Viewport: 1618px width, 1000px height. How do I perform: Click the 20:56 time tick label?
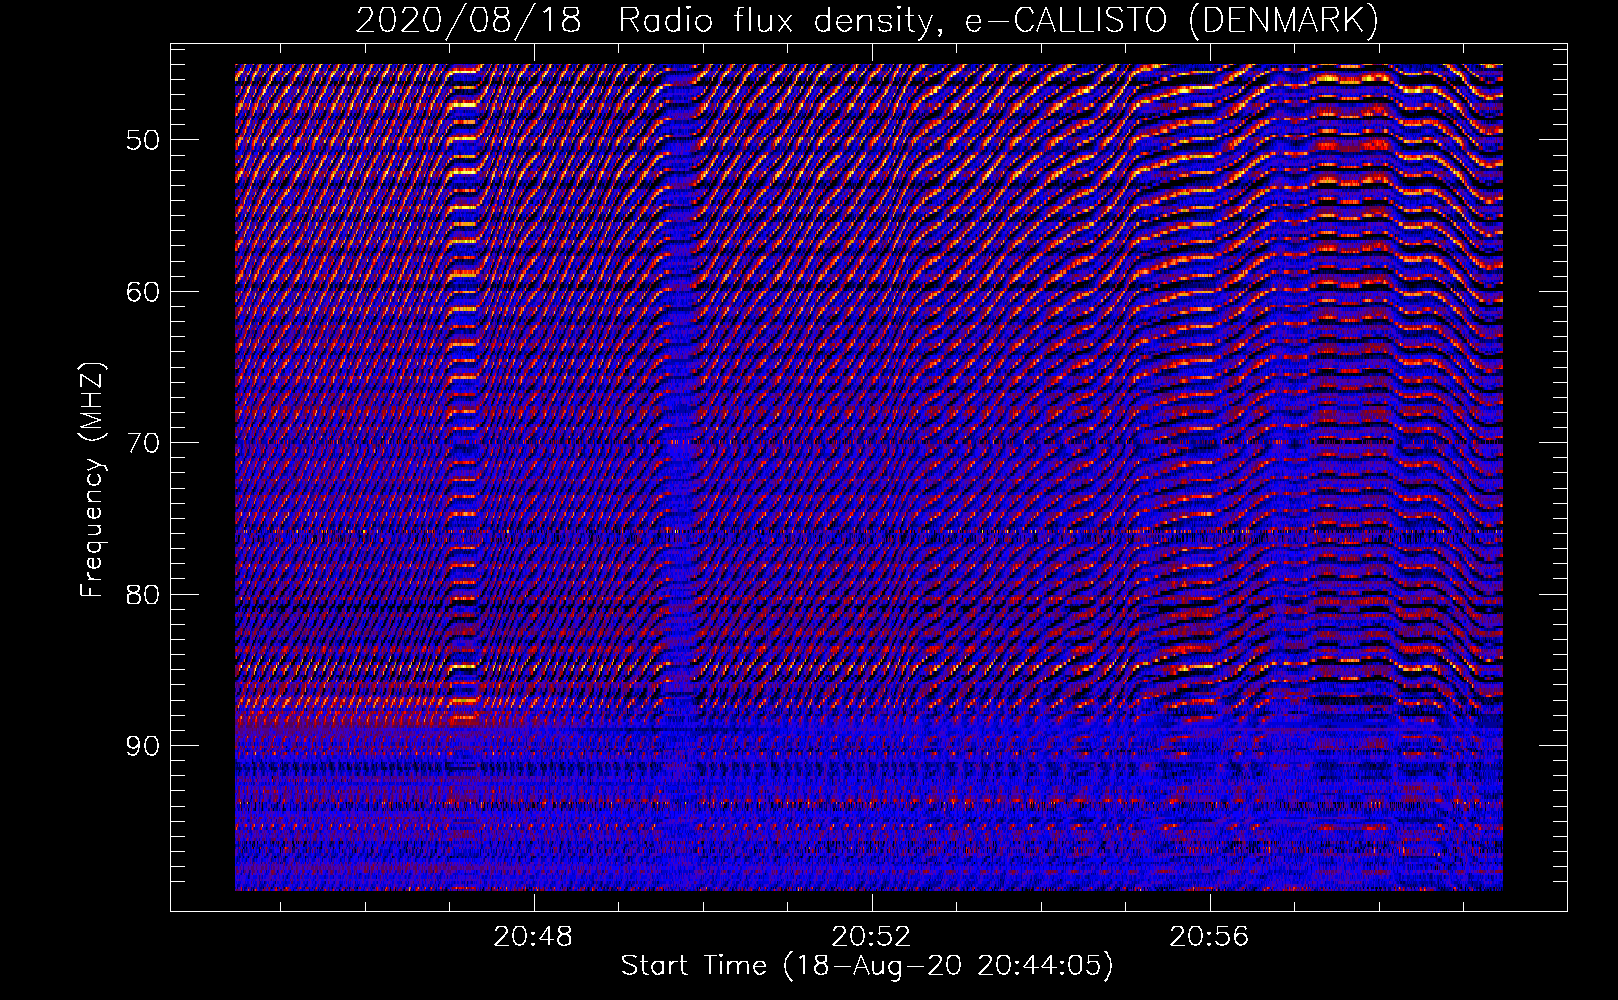click(1210, 937)
